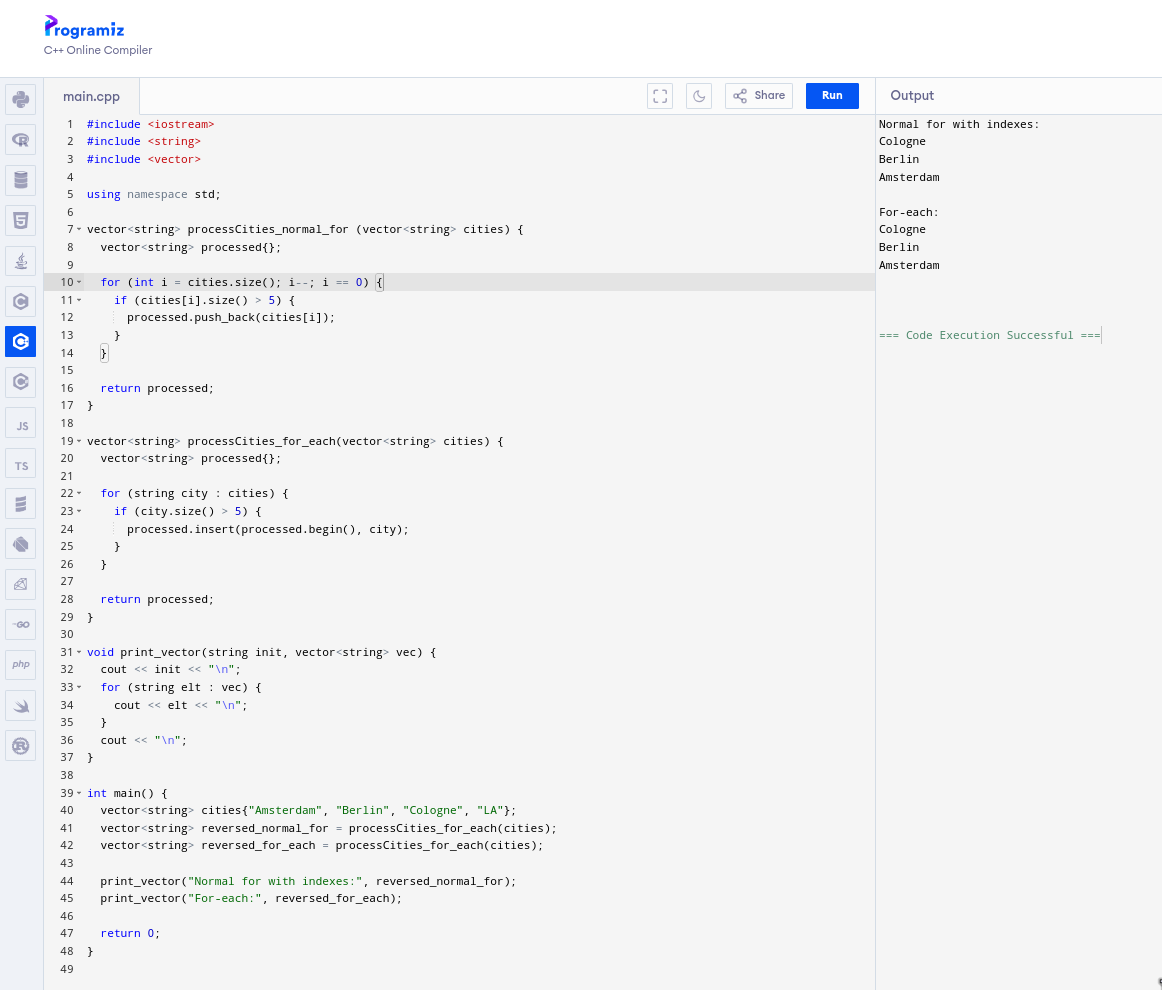This screenshot has width=1162, height=990.
Task: Click '#include <vector>' in the editor
Action: [x=144, y=159]
